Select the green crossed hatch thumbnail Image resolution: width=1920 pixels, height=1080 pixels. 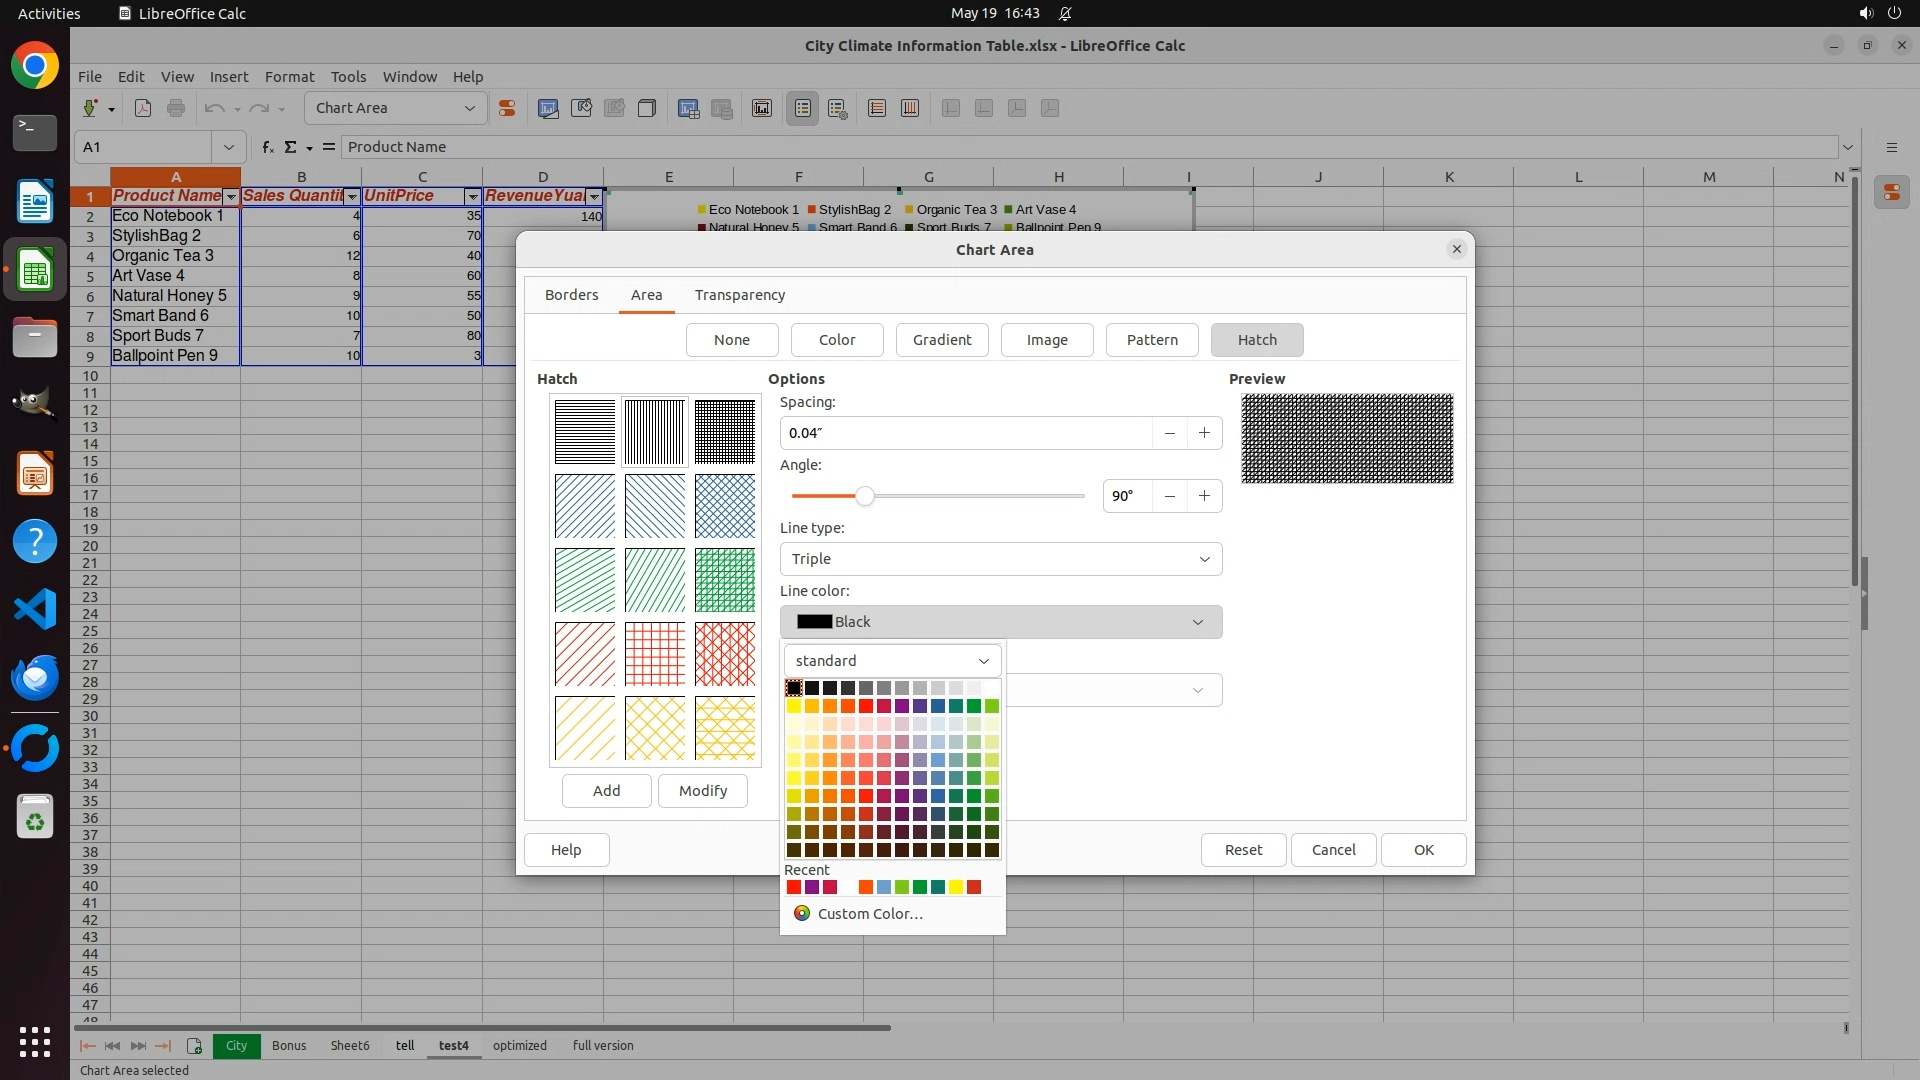click(x=724, y=580)
